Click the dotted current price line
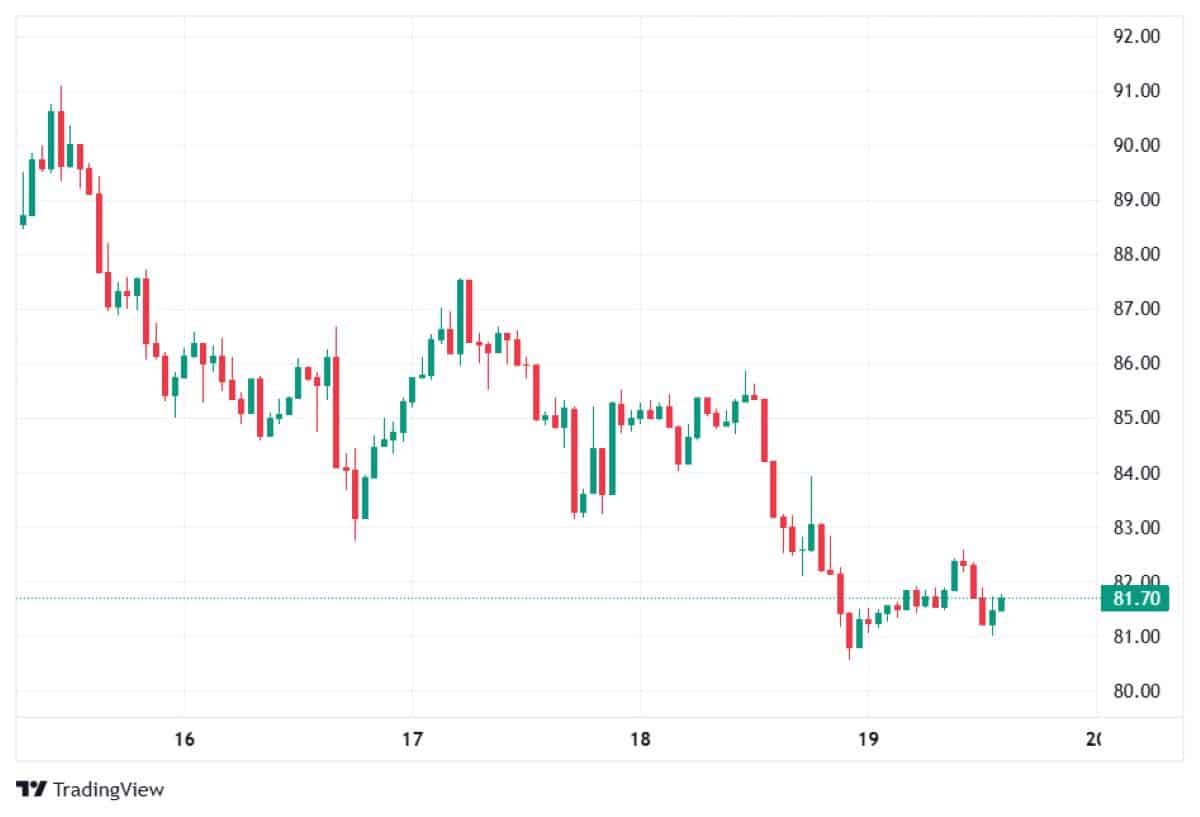Viewport: 1200px width, 817px height. pyautogui.click(x=500, y=598)
